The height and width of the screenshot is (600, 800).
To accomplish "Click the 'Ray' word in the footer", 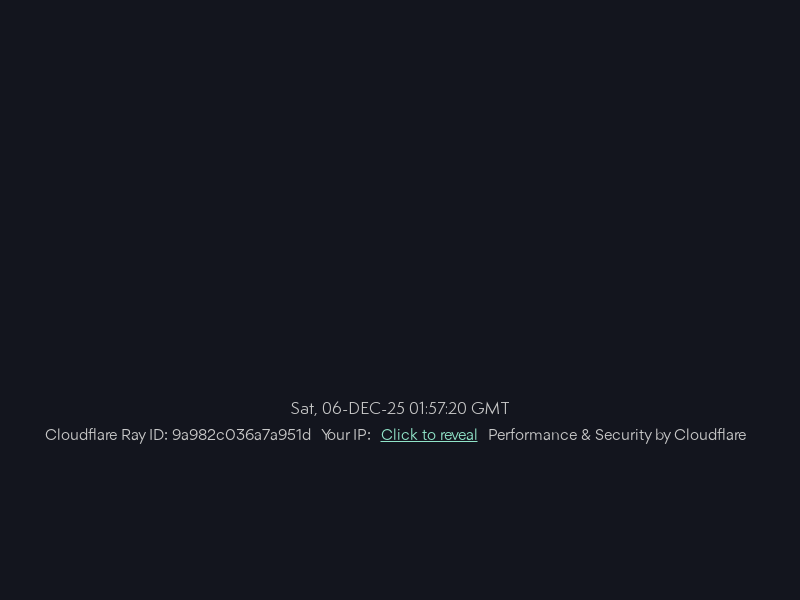I will point(133,435).
